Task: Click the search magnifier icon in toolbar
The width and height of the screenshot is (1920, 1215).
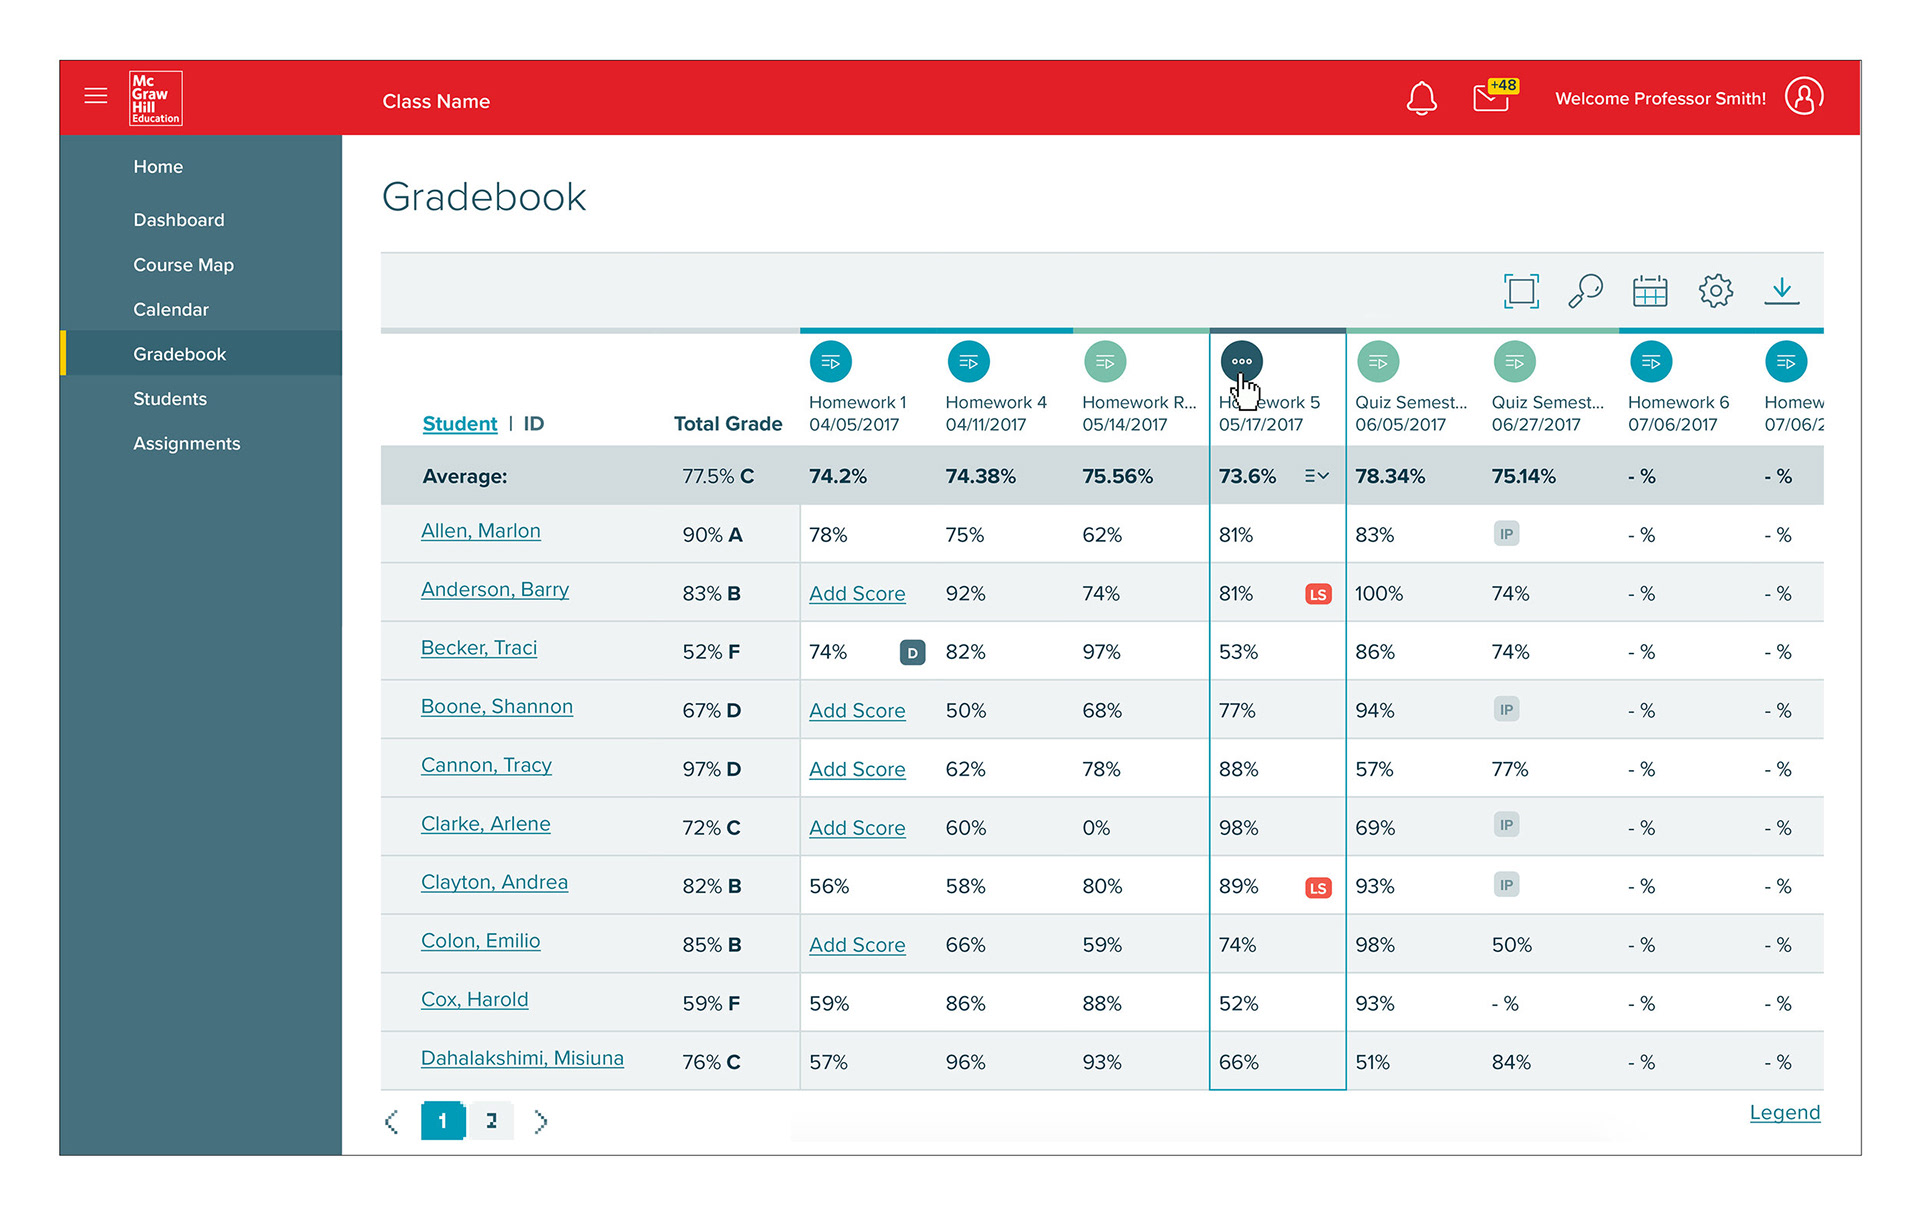Action: point(1585,291)
